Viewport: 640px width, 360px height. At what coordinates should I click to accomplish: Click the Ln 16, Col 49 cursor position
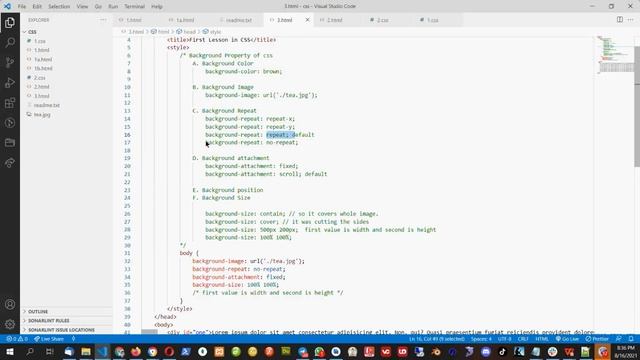pyautogui.click(x=437, y=339)
